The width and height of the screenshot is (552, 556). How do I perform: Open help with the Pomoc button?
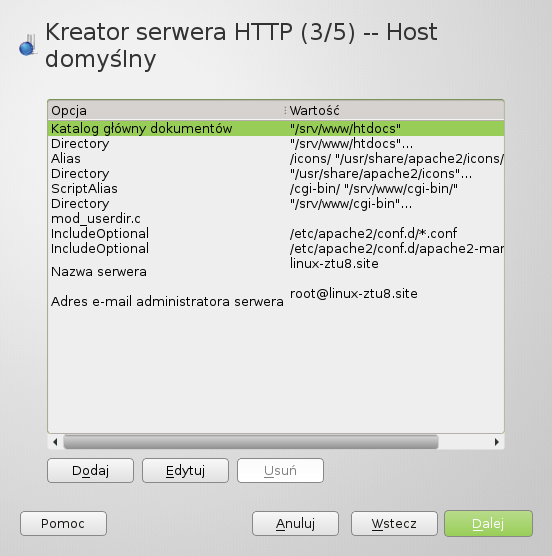[63, 523]
